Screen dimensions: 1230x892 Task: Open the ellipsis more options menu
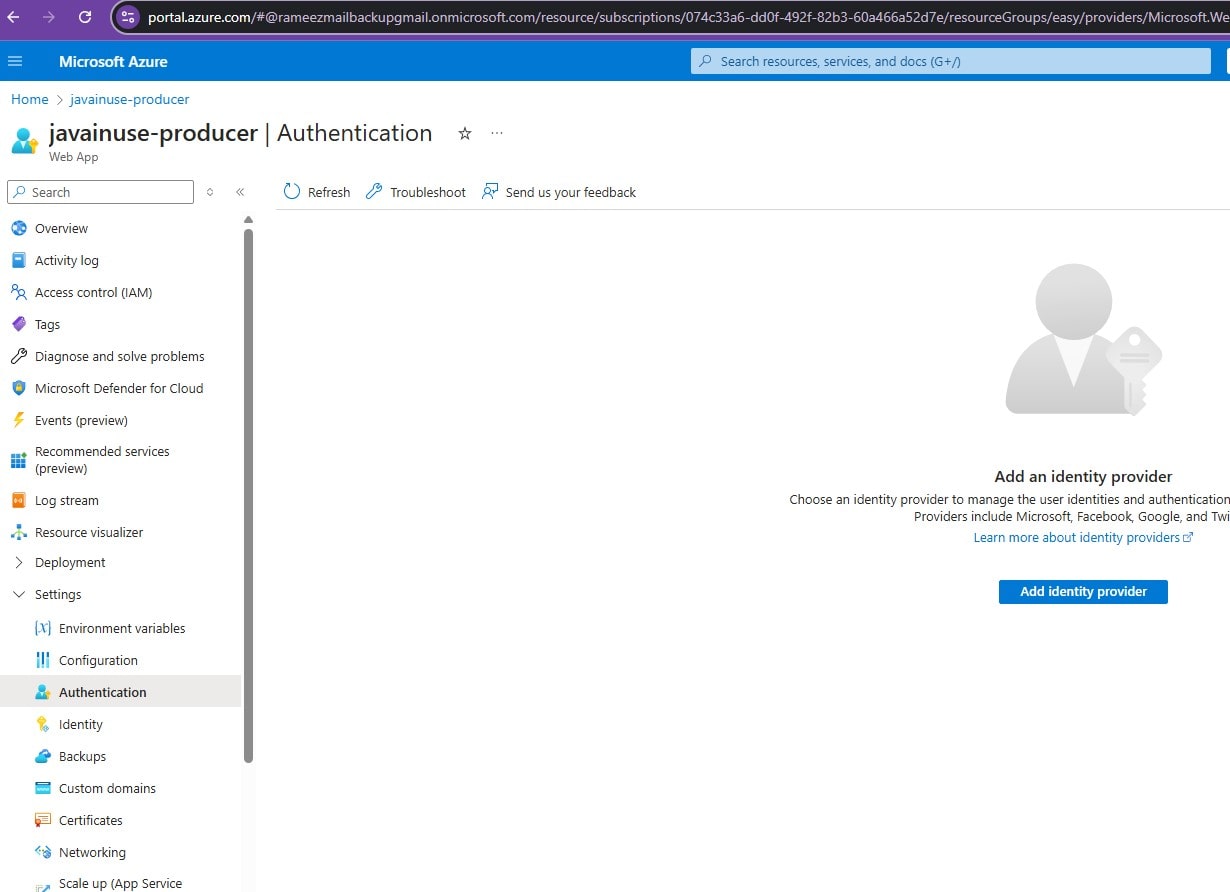point(497,133)
